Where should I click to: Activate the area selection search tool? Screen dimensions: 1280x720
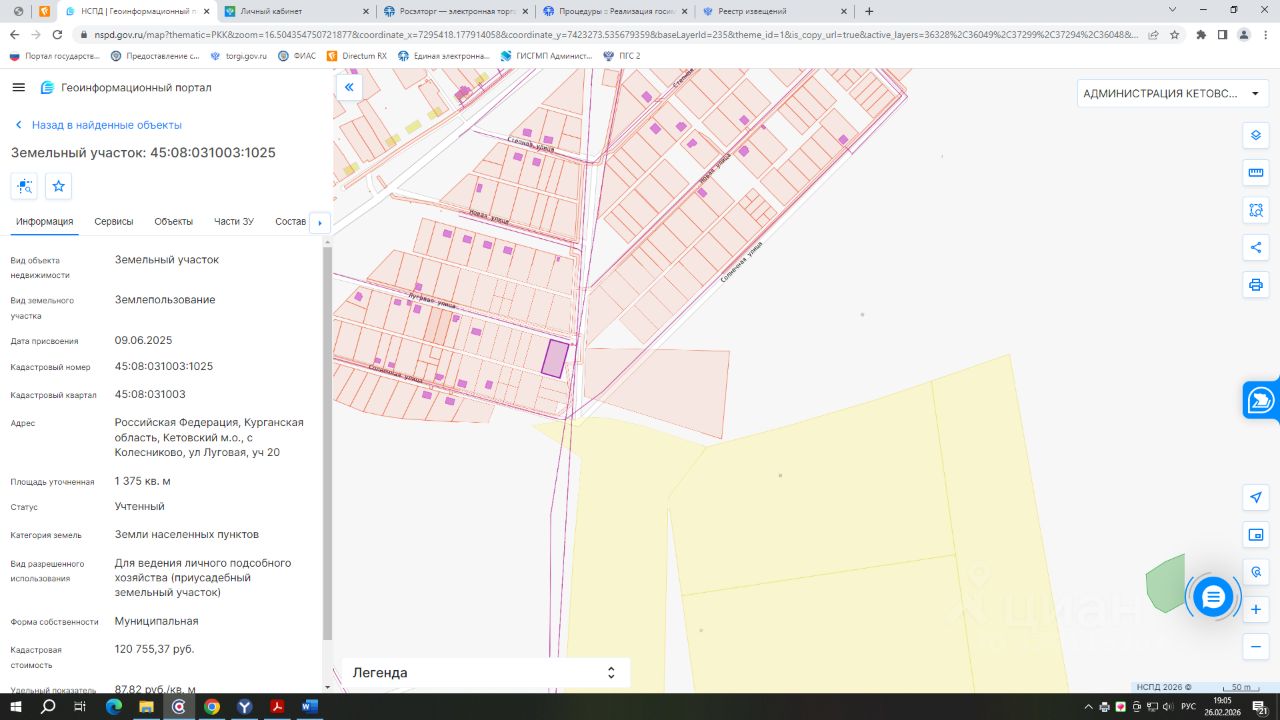click(1256, 210)
